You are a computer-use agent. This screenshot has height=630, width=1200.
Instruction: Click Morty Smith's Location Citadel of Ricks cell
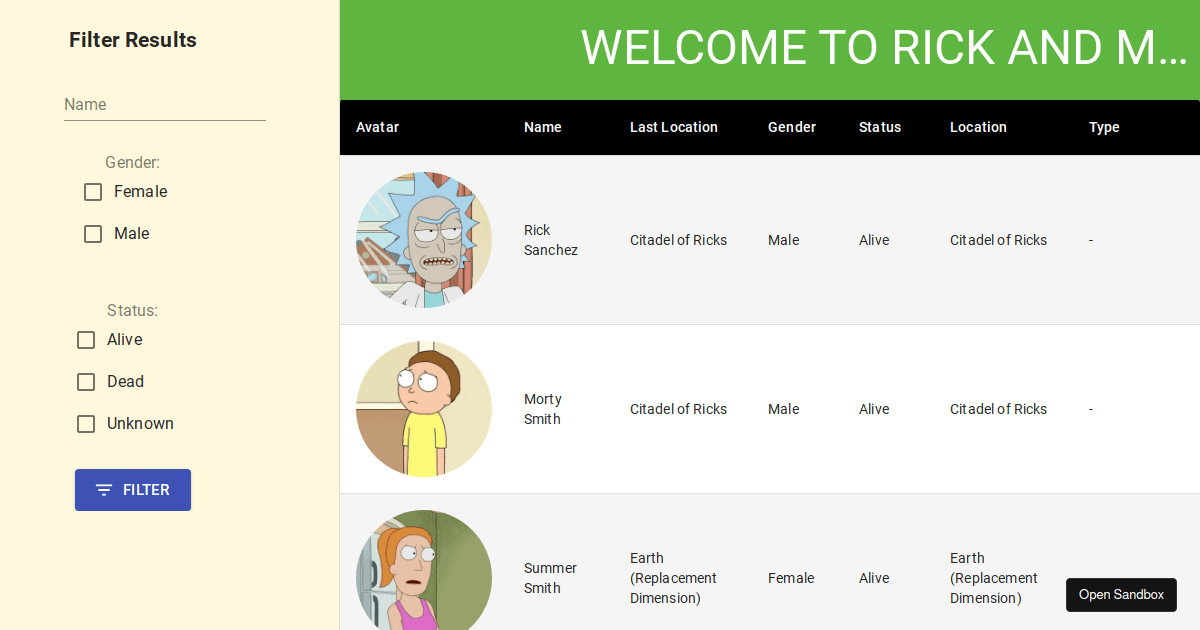pyautogui.click(x=998, y=409)
